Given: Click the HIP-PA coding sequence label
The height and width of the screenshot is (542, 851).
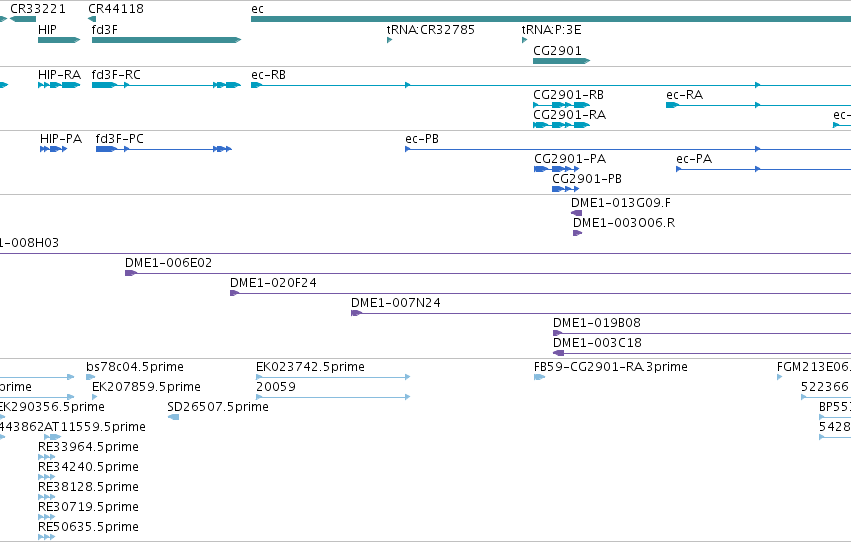Looking at the screenshot, I should point(61,138).
